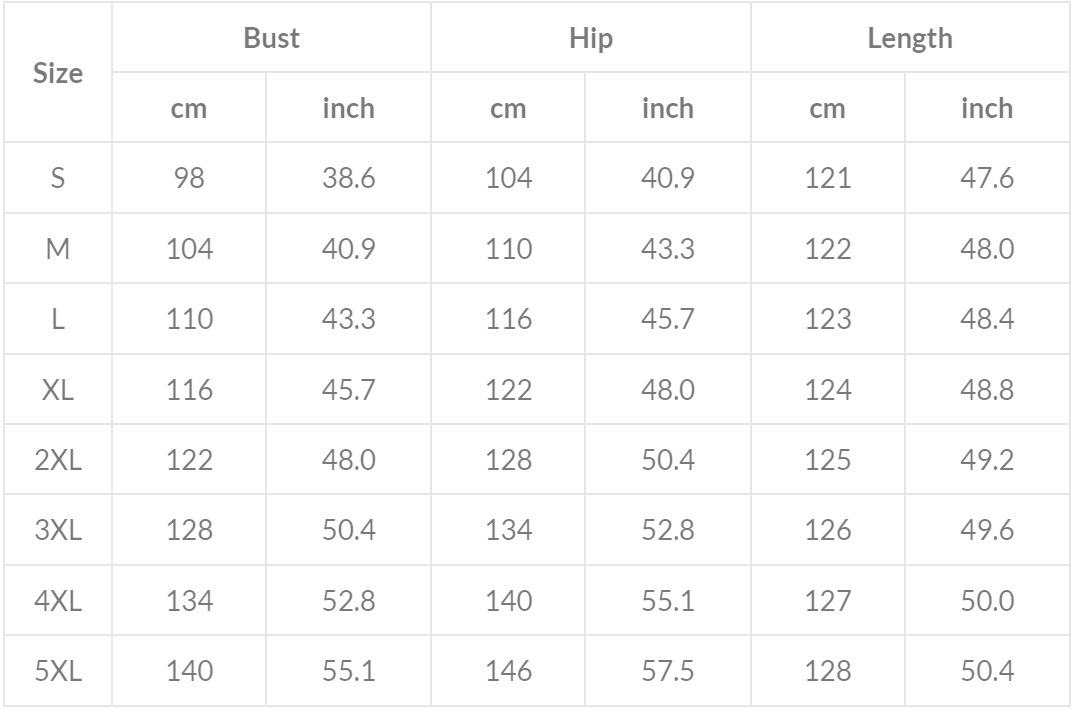Click the 57.5 inch hip value
Viewport: 1073px width, 709px height.
pos(667,670)
